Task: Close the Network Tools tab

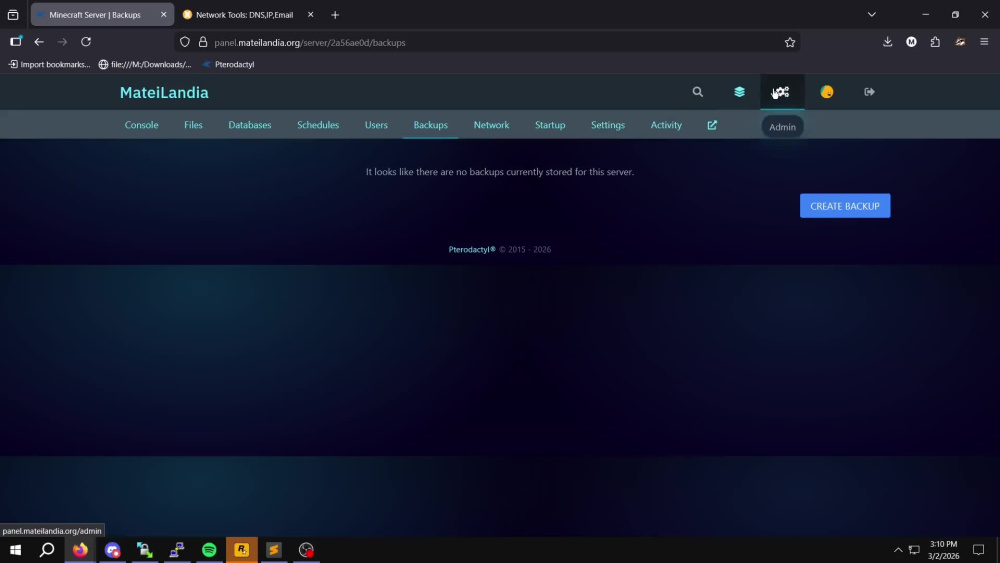Action: click(x=310, y=15)
